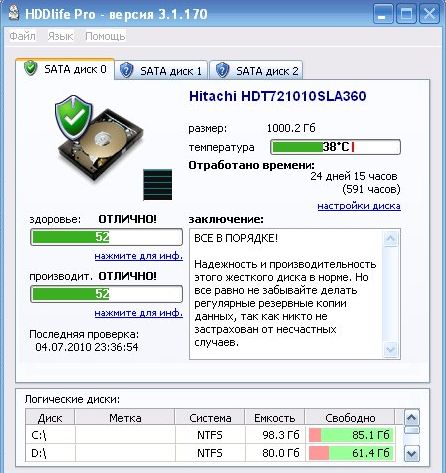
Task: Click the Свободно column header
Action: (350, 418)
